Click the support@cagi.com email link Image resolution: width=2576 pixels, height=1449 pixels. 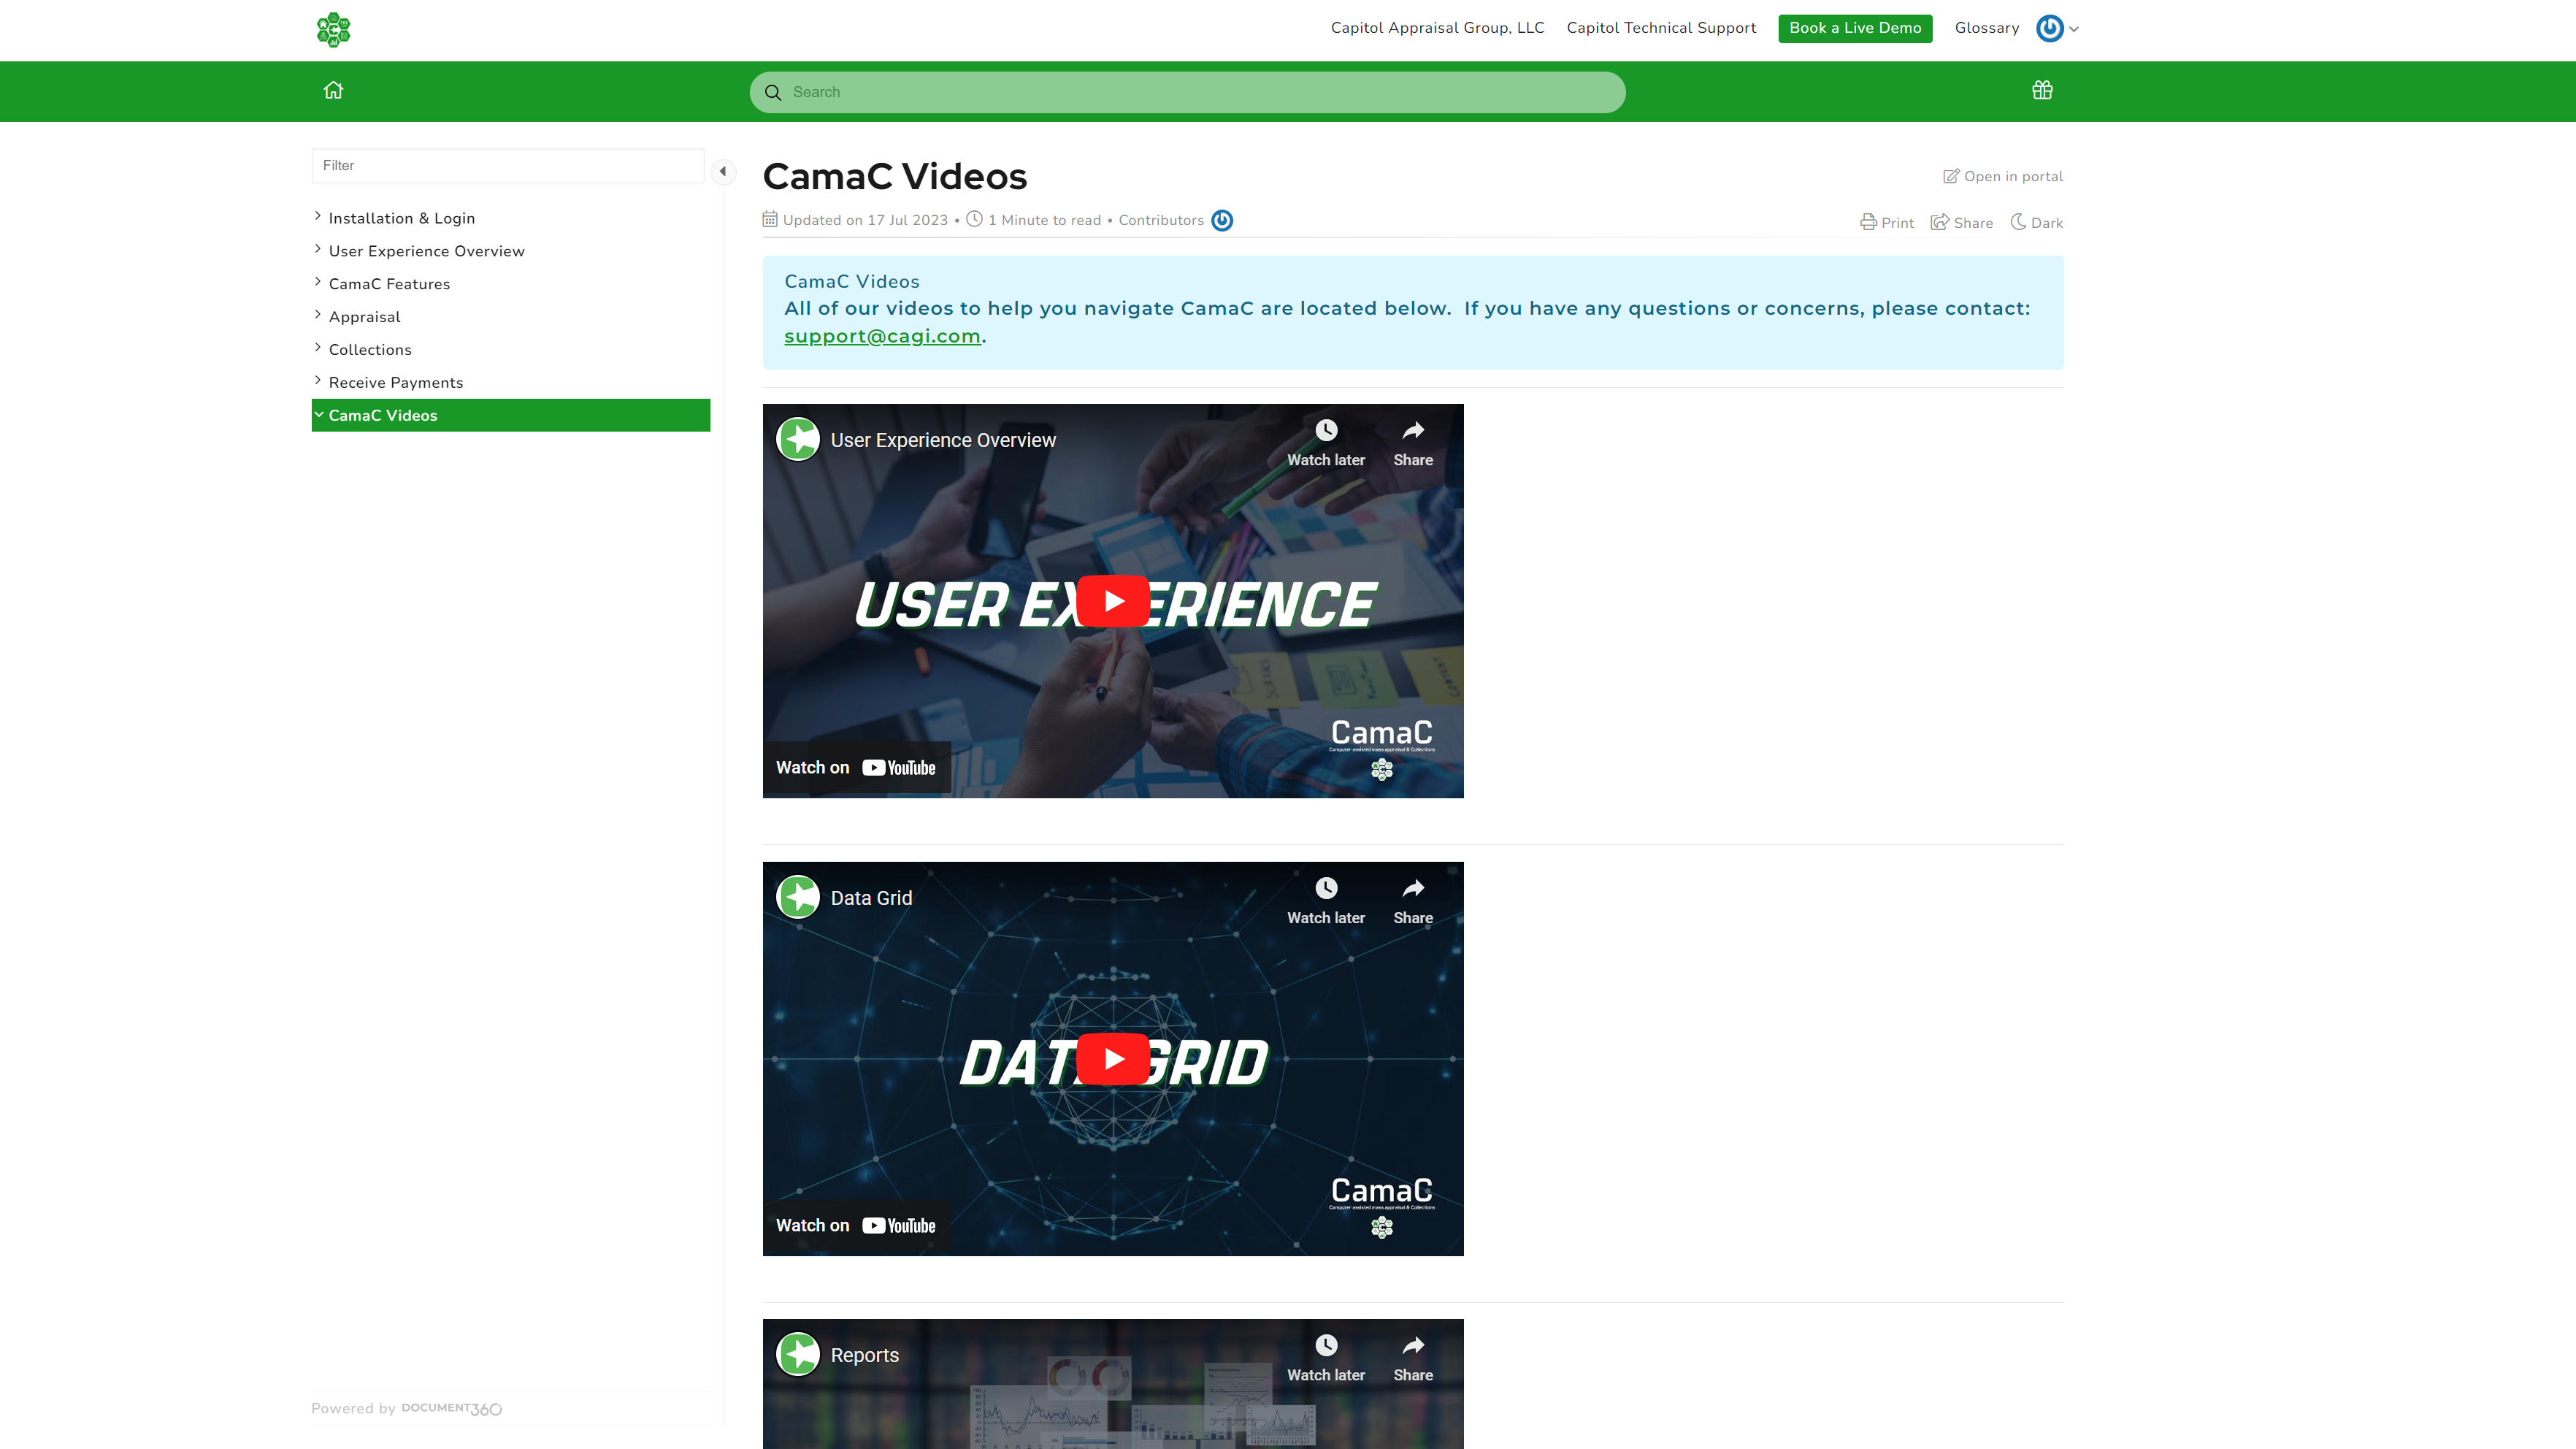point(882,336)
